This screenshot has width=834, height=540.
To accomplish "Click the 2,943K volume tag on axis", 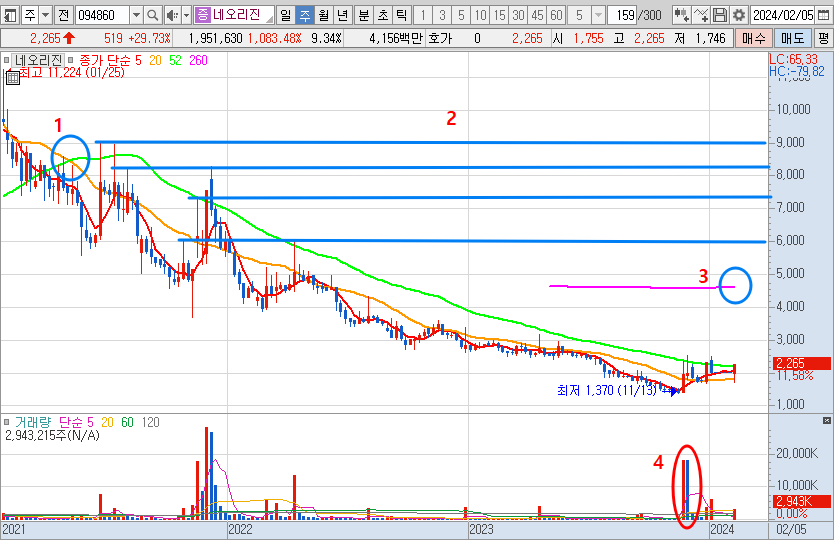I will (801, 501).
